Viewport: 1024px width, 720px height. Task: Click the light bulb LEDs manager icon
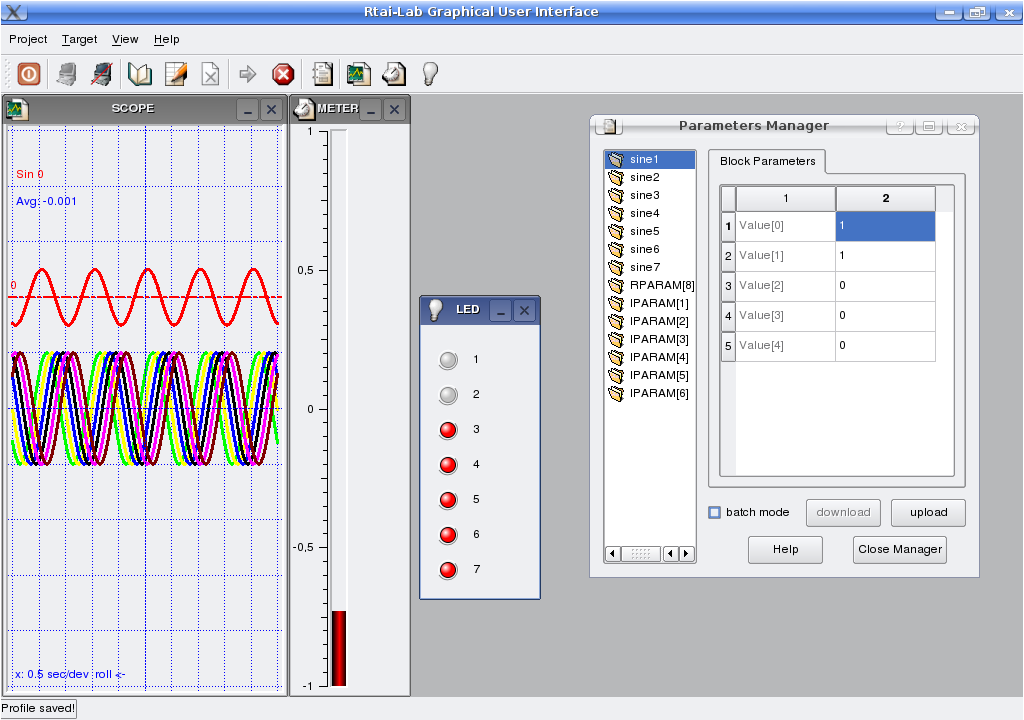pyautogui.click(x=430, y=73)
